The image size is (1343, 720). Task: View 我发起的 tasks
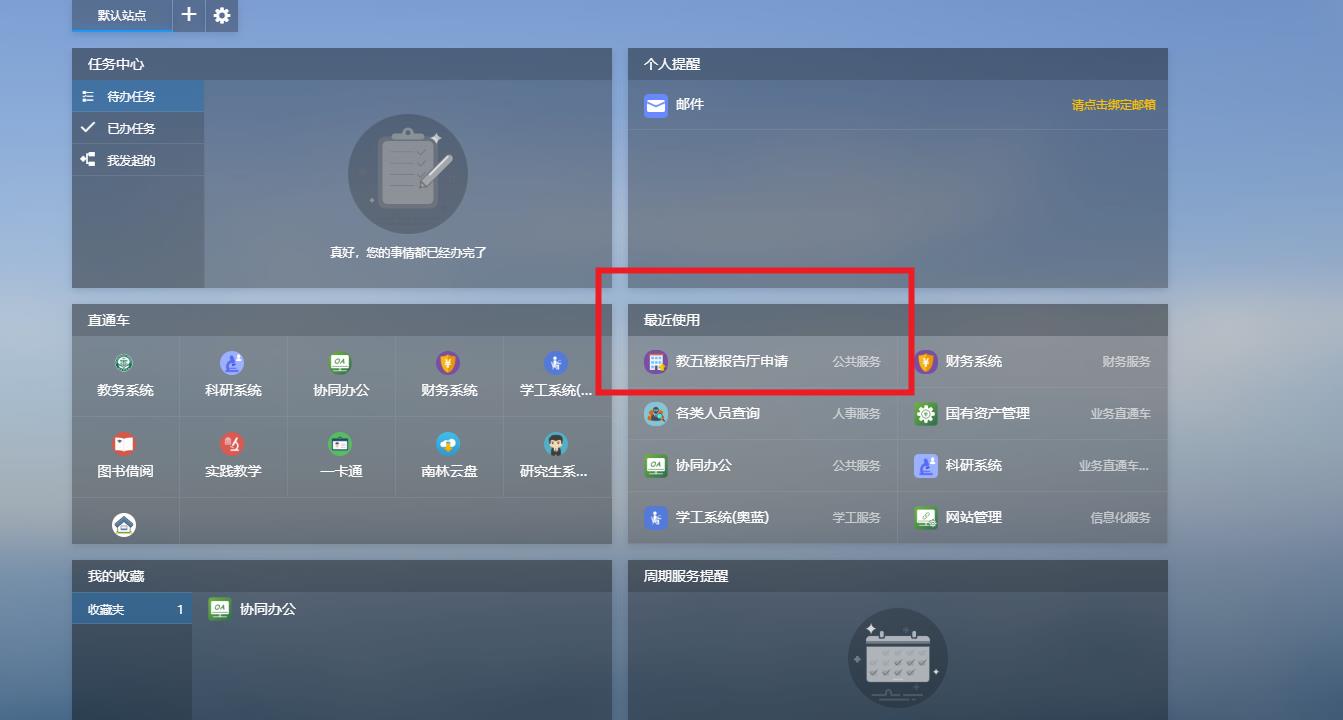131,161
